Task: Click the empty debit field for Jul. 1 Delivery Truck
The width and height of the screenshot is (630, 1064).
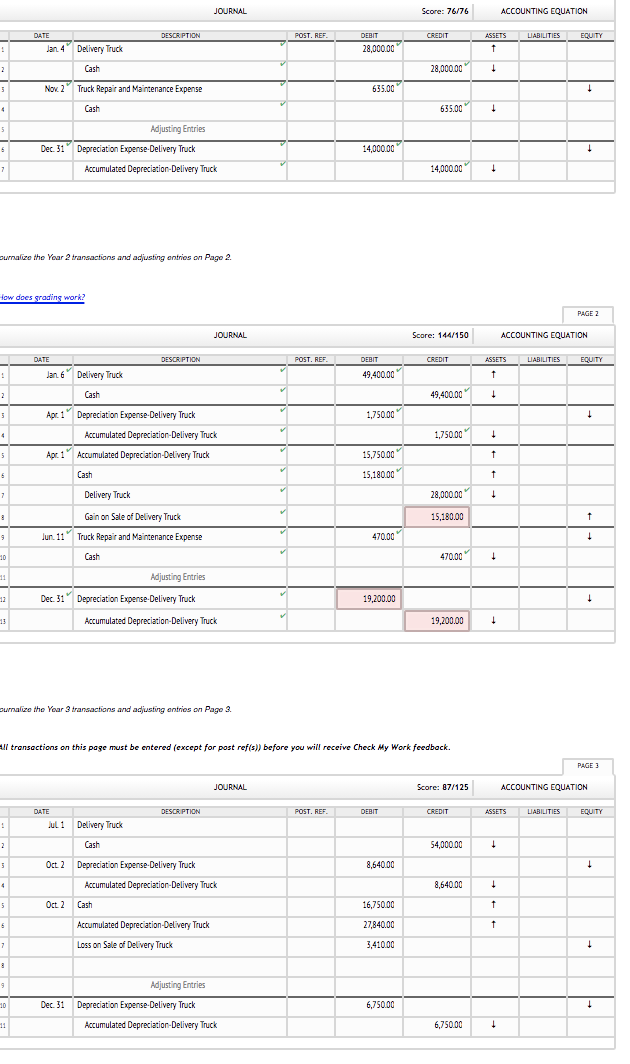Action: [x=369, y=825]
